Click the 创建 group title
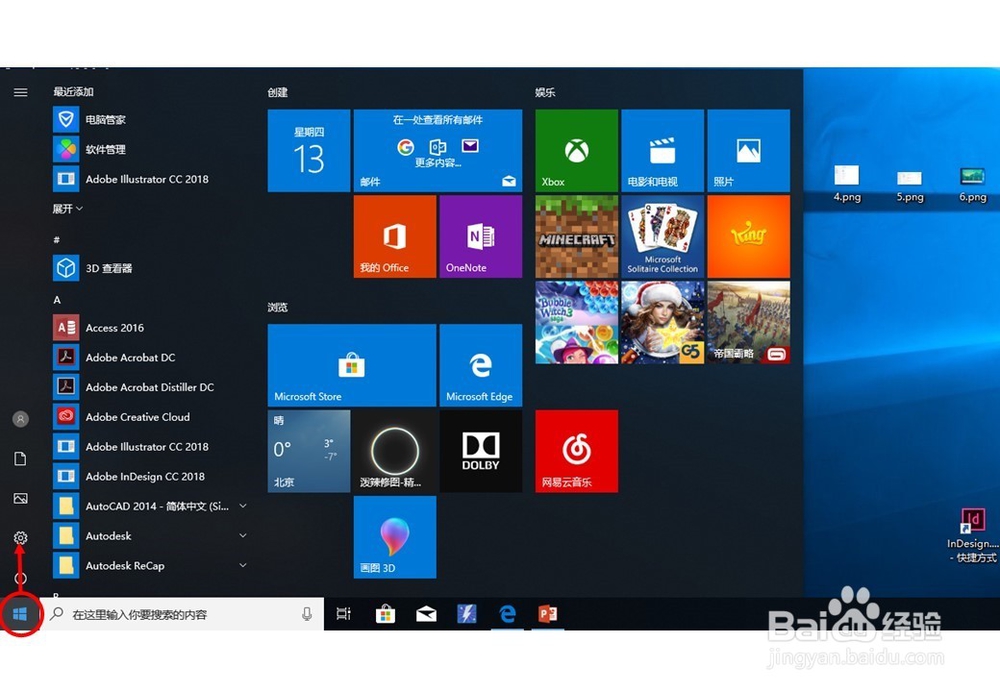The height and width of the screenshot is (692, 1000). point(277,92)
